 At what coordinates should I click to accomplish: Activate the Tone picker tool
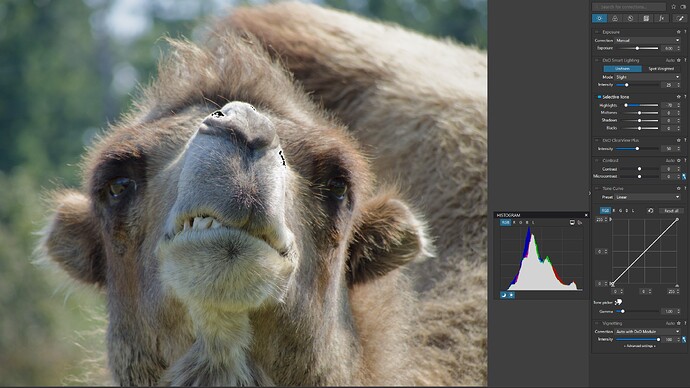point(618,302)
